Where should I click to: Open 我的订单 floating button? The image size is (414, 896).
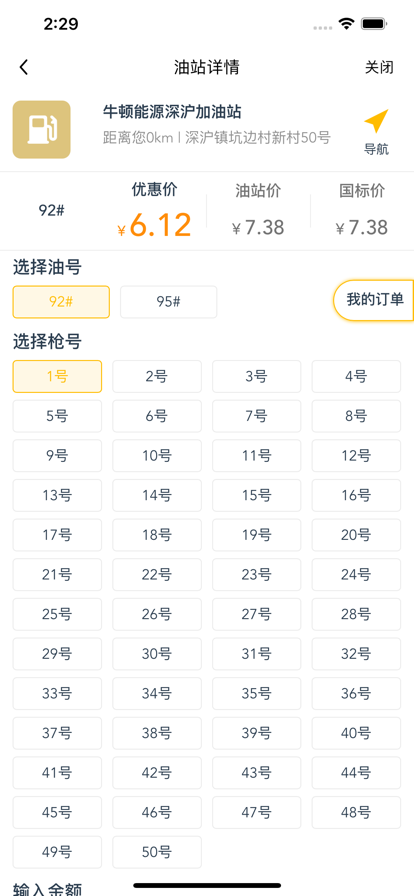375,300
